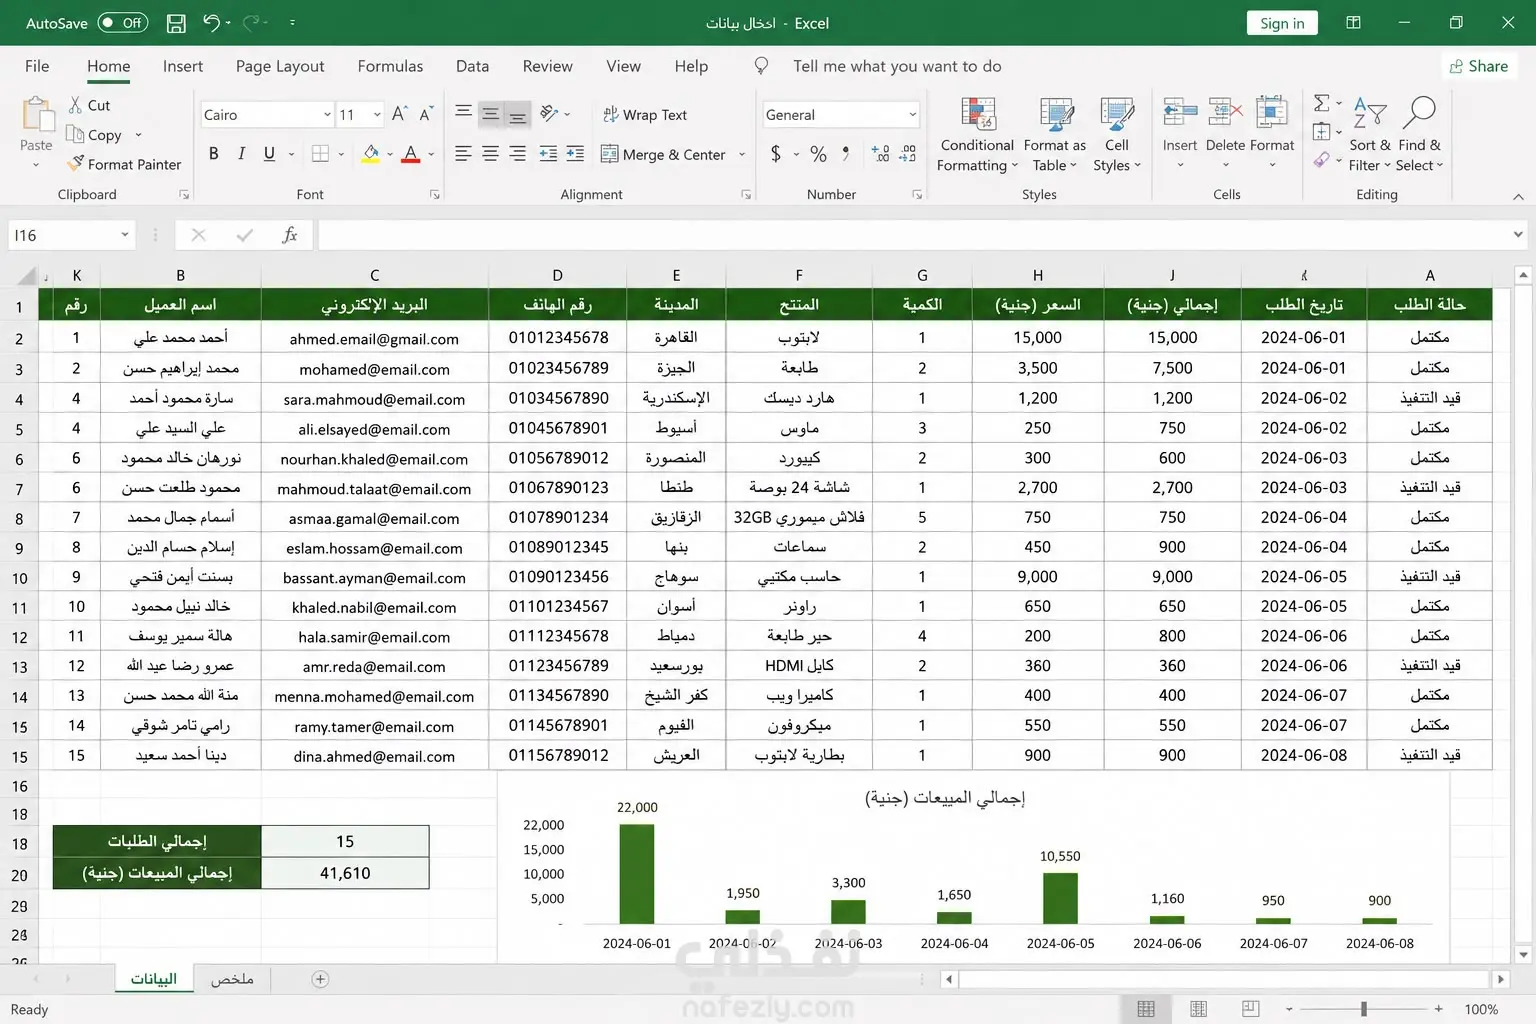Screen dimensions: 1536x1024
Task: Switch to the Insert ribbon tab
Action: (183, 66)
